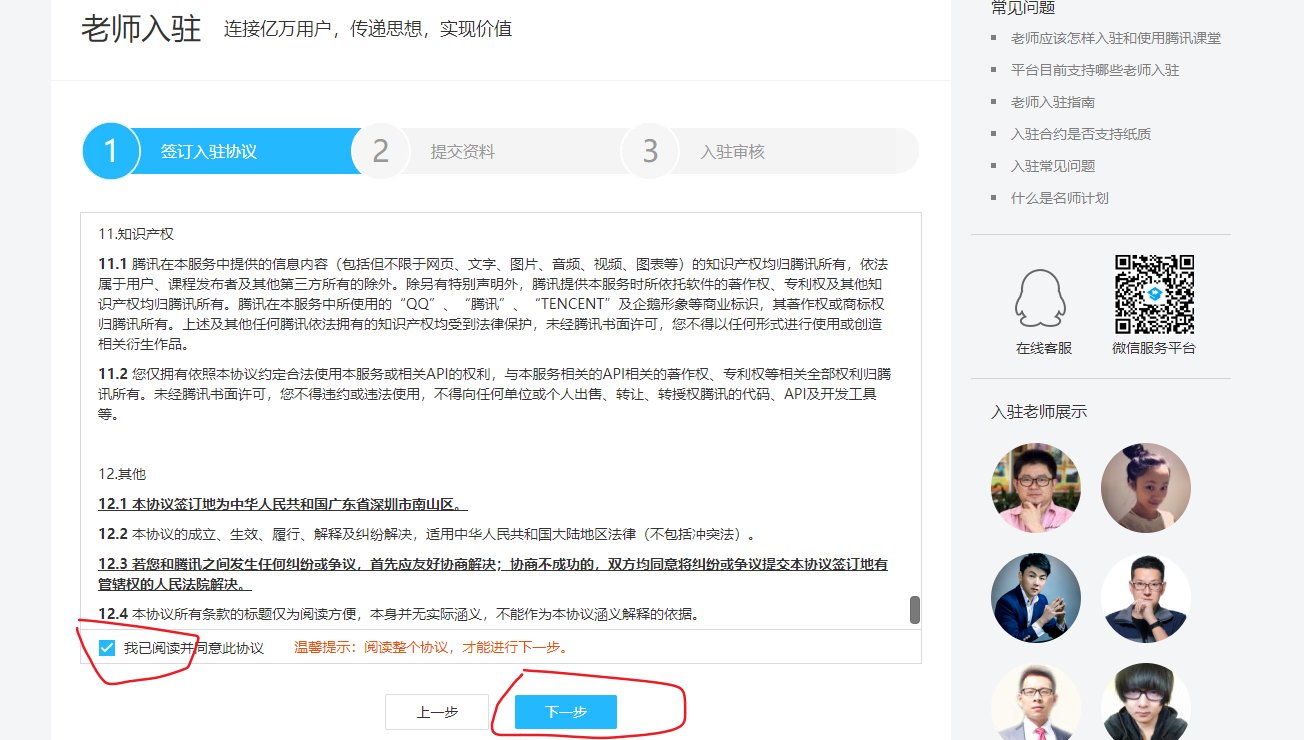This screenshot has height=740, width=1304.
Task: Click the 12.其他 section heading
Action: (x=122, y=473)
